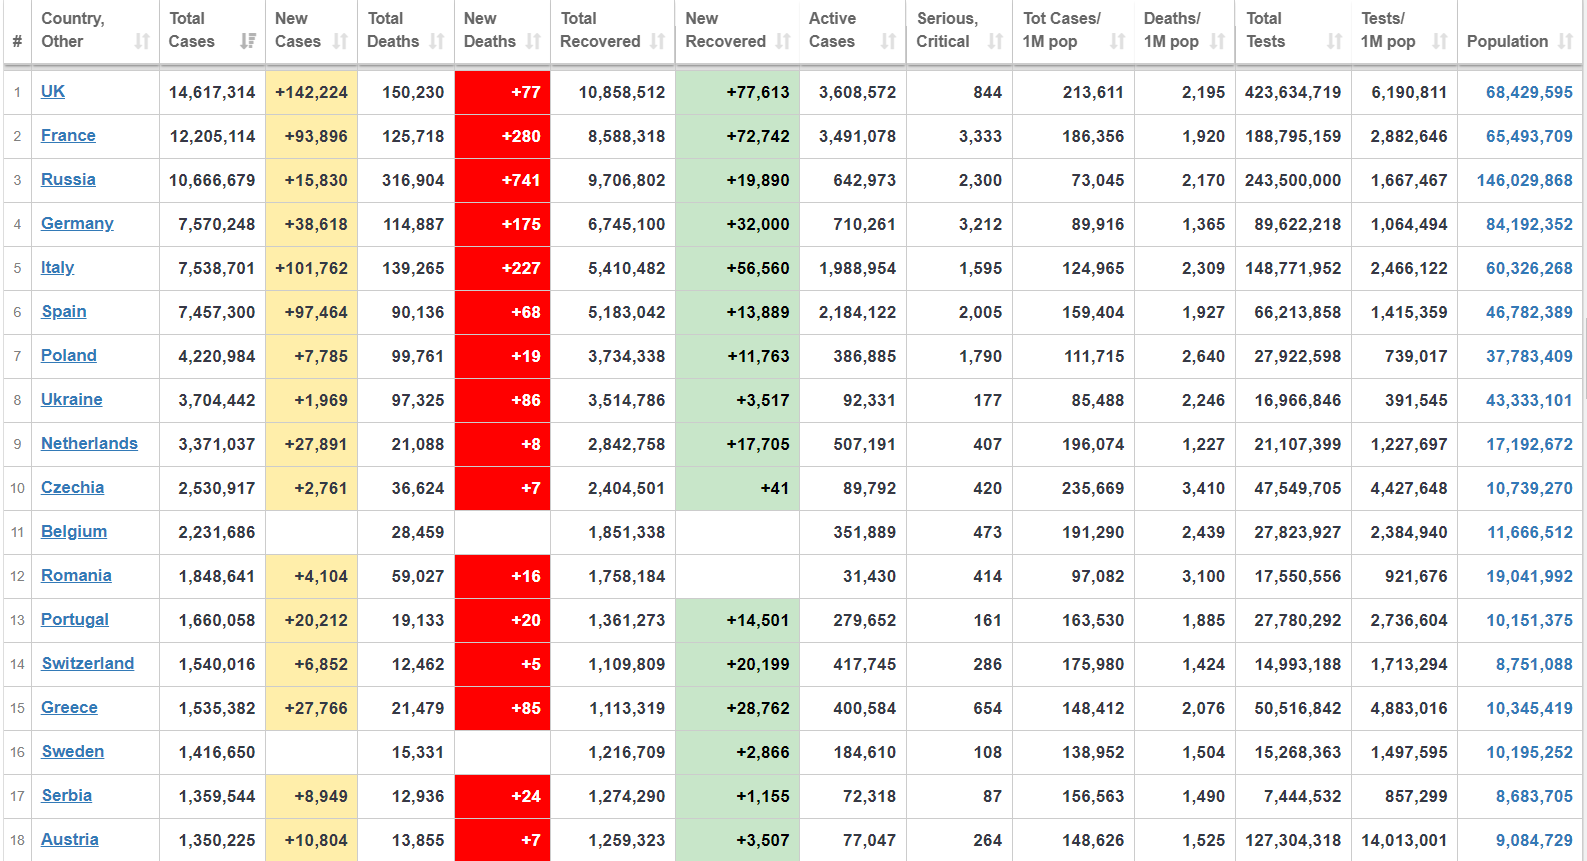Open France population link 65,493,709
This screenshot has width=1587, height=861.
pyautogui.click(x=1529, y=136)
